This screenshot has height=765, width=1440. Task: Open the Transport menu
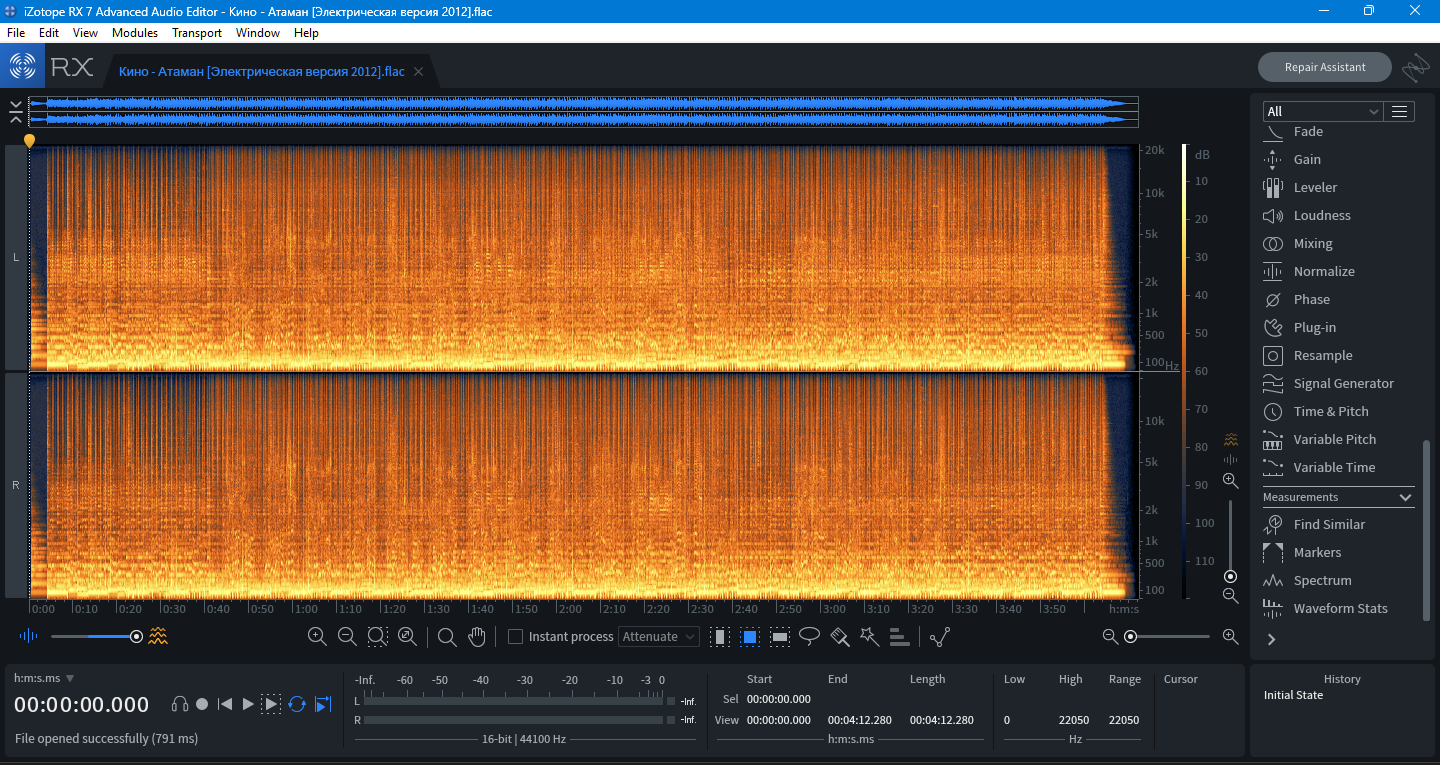point(196,33)
